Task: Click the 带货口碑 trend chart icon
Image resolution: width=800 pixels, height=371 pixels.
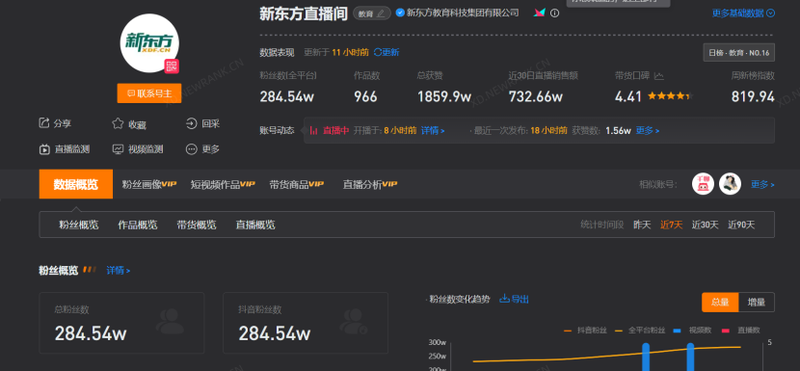Action: [659, 76]
